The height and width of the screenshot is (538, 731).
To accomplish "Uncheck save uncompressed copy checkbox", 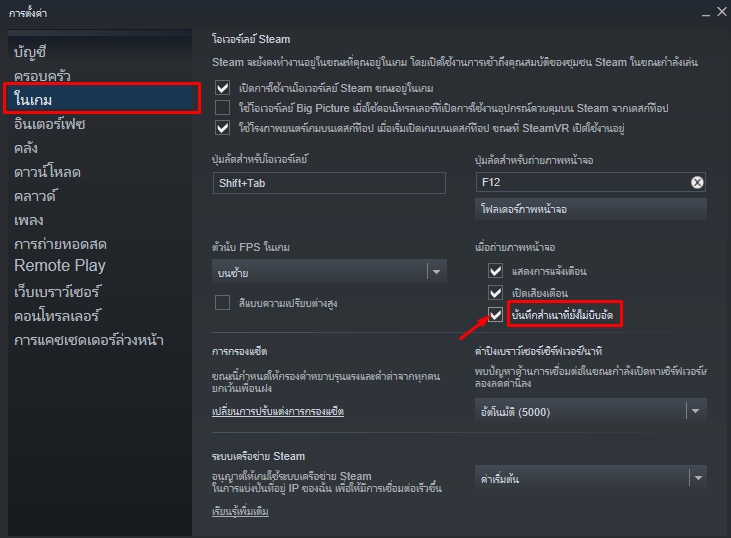I will [495, 315].
